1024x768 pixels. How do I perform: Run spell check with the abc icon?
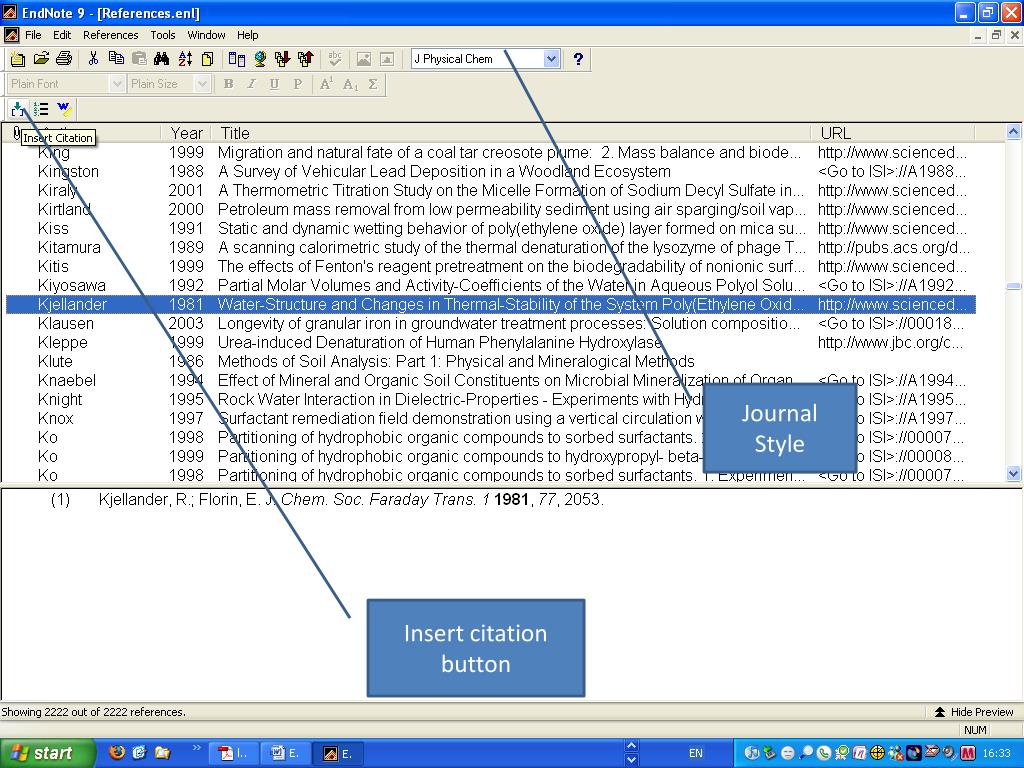(335, 59)
